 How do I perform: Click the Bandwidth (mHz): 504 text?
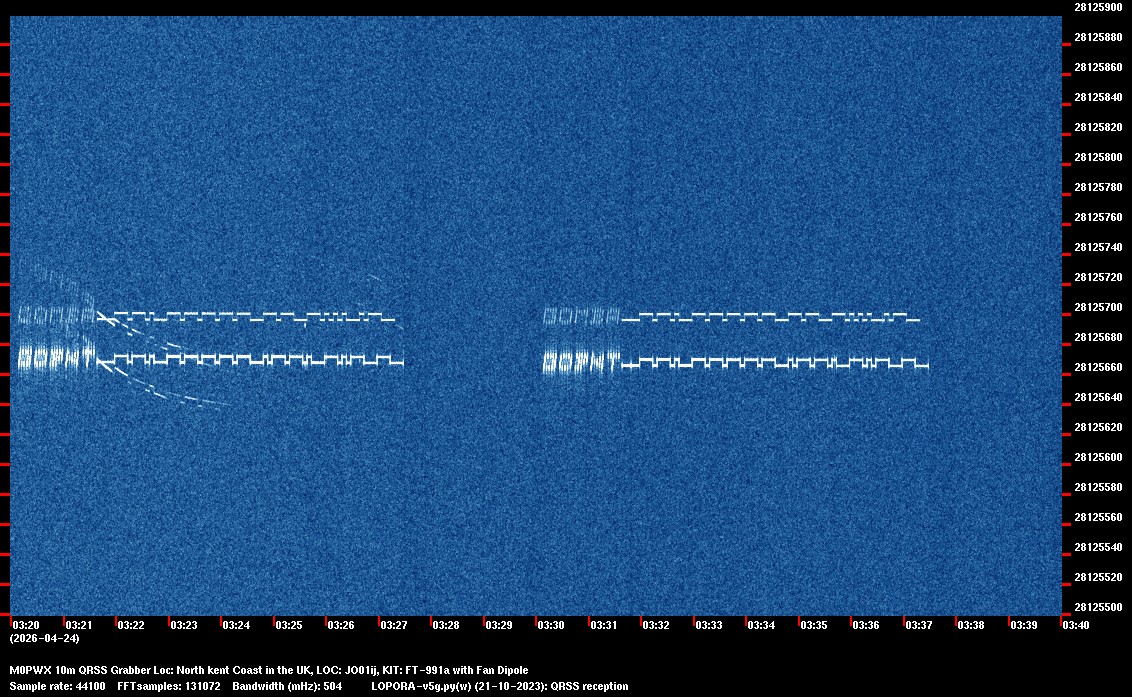287,686
